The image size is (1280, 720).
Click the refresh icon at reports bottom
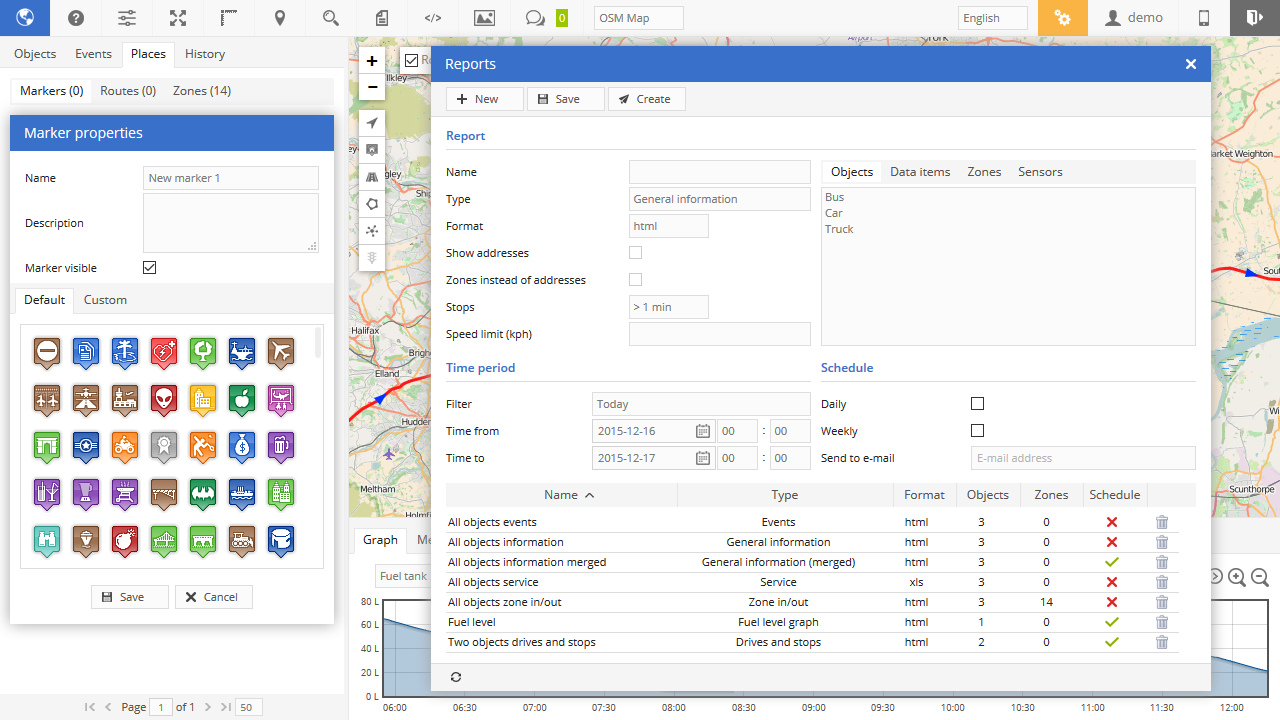coord(456,677)
